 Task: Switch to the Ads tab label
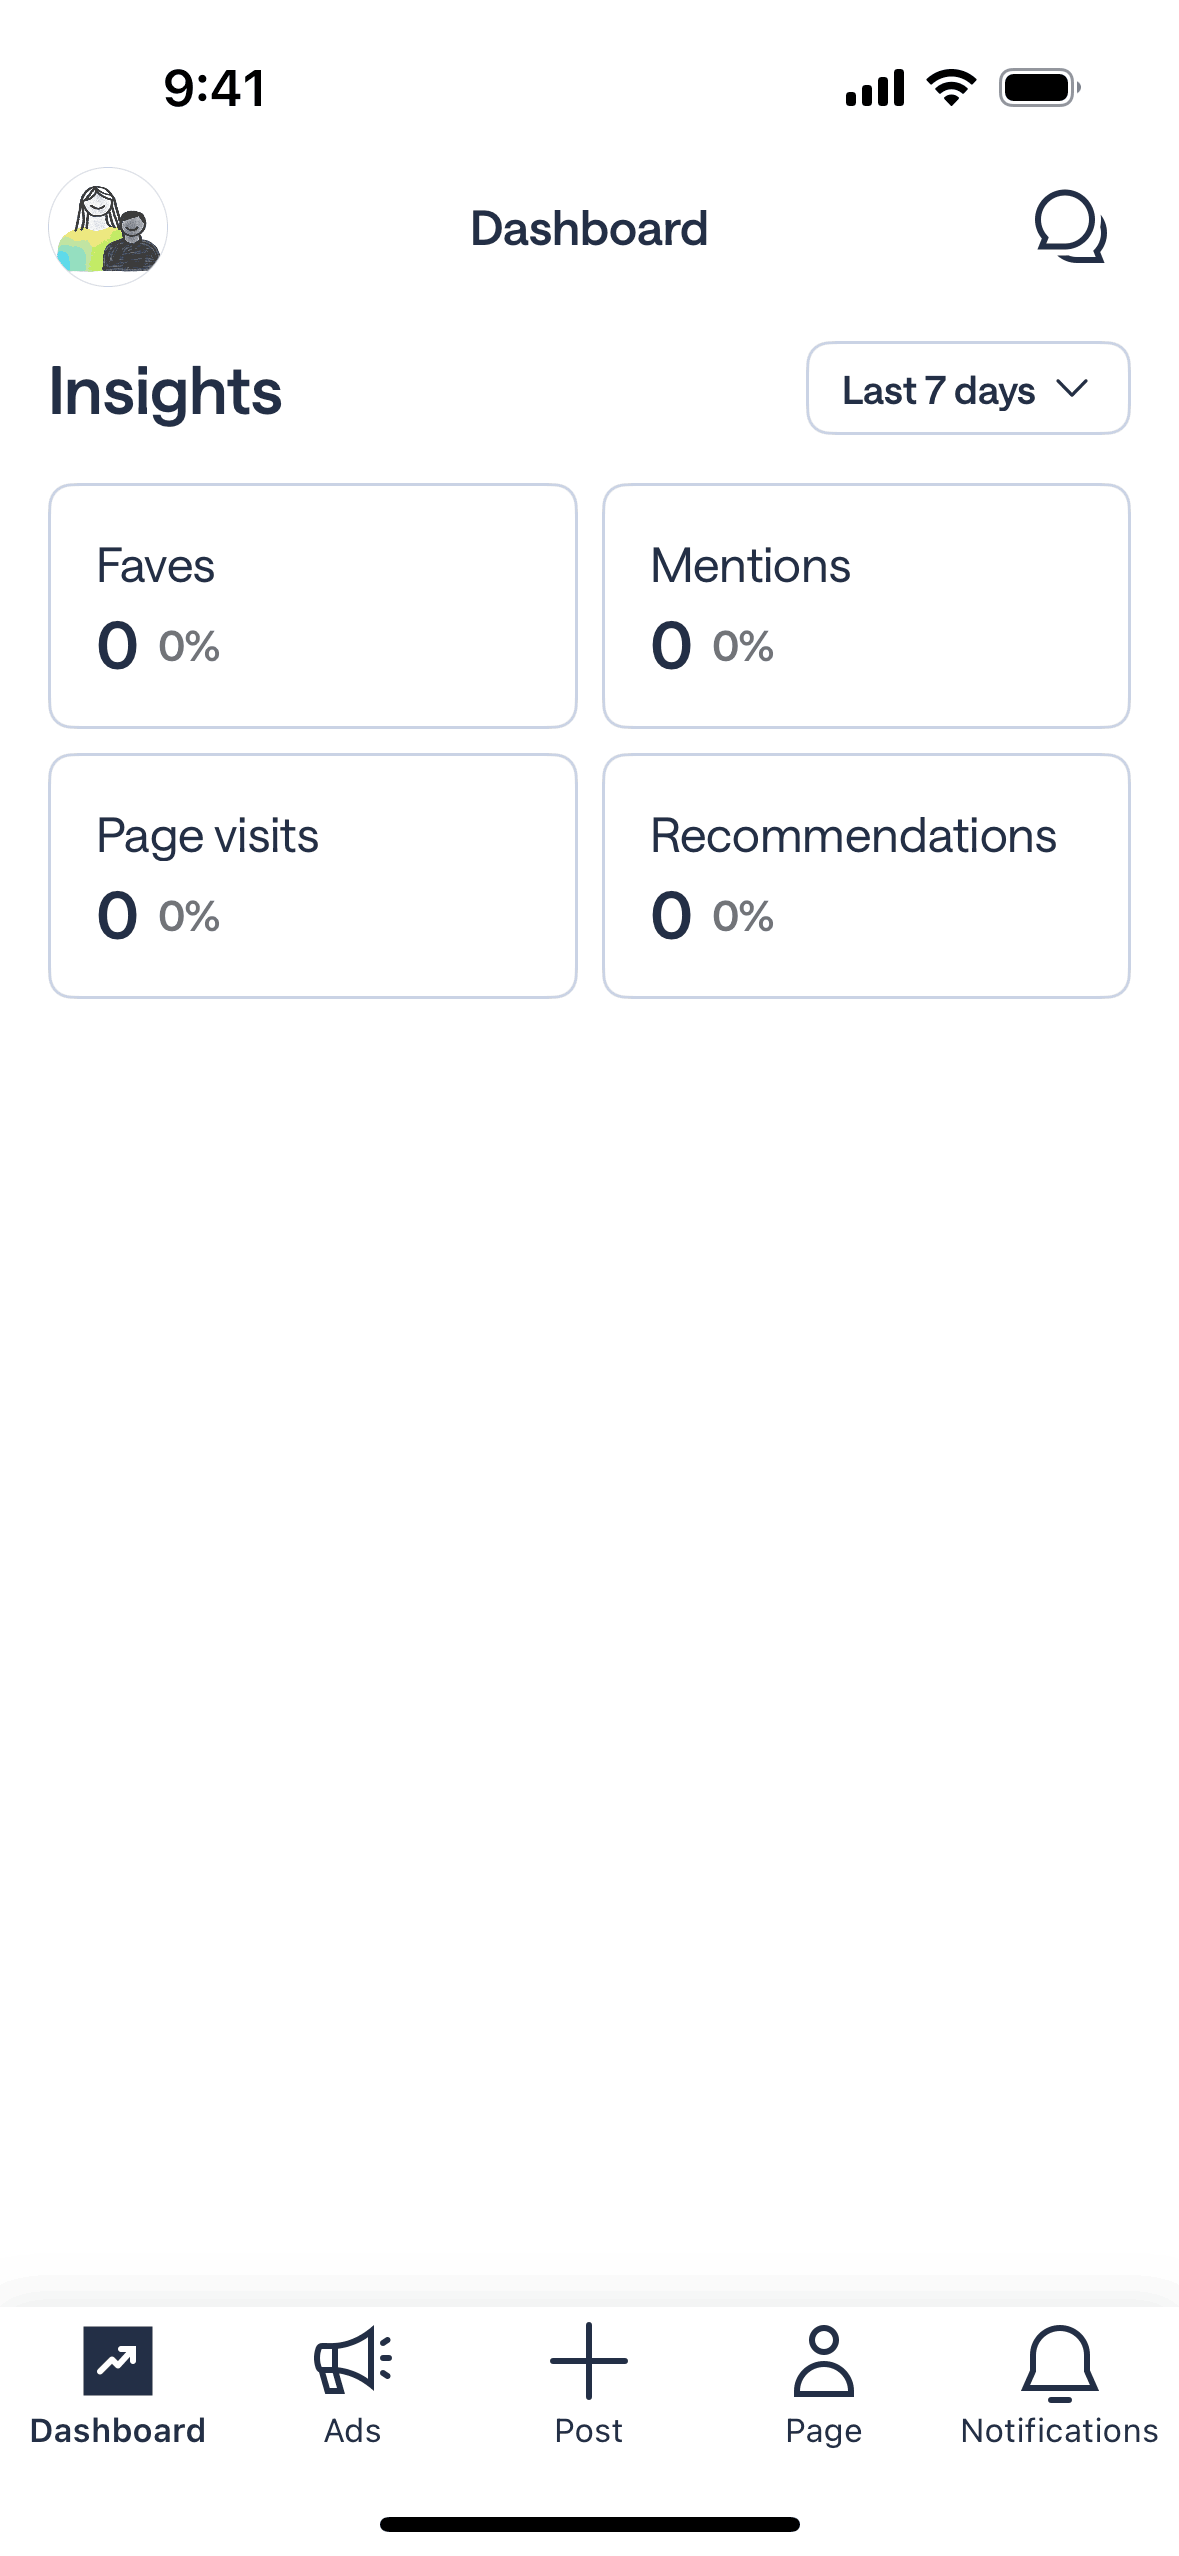pyautogui.click(x=353, y=2431)
